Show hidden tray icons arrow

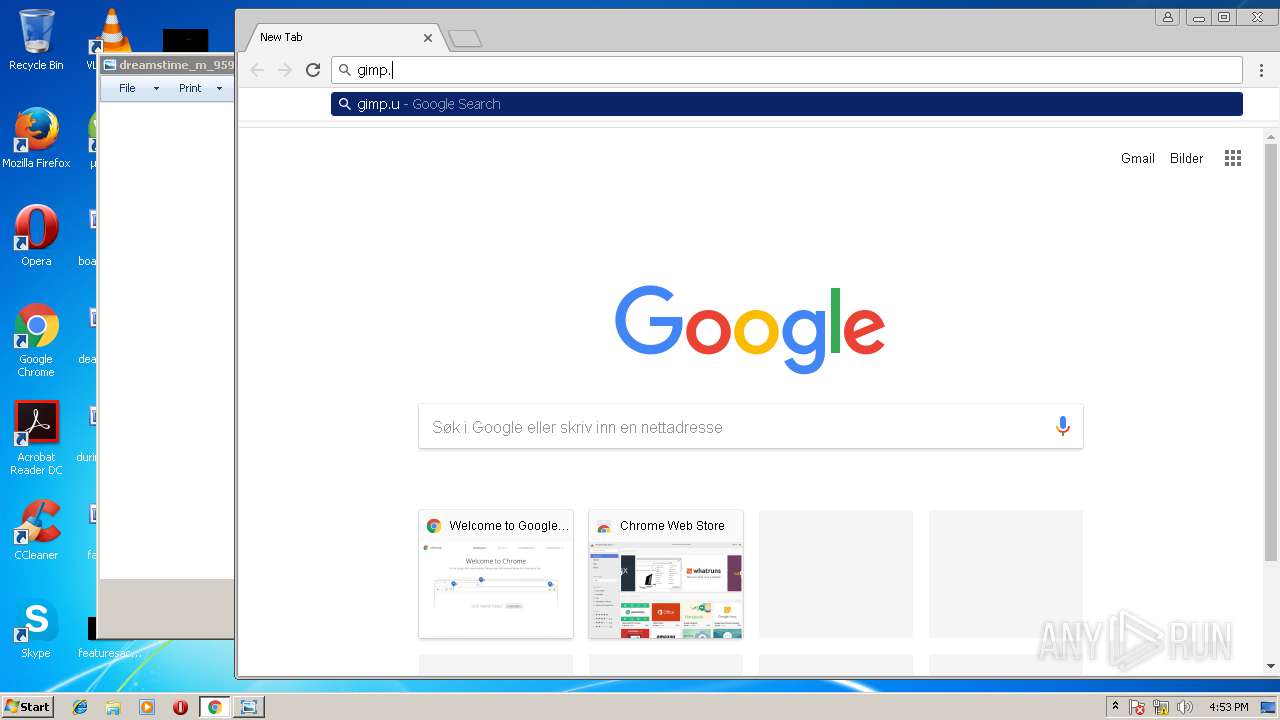1115,707
